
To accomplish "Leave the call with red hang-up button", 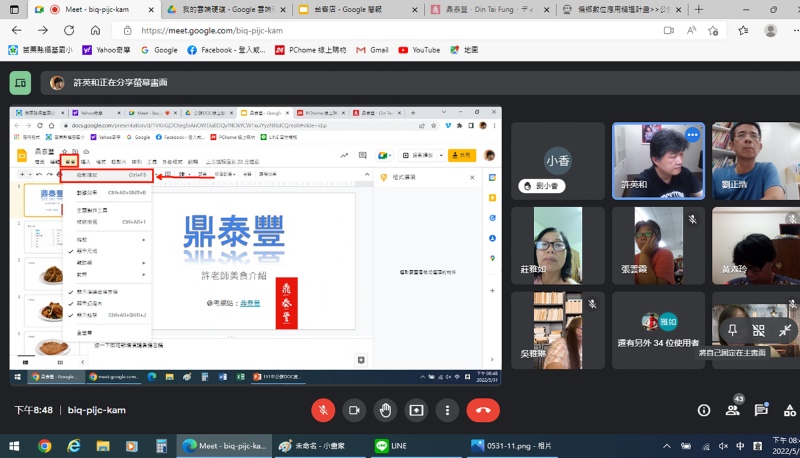I will coord(483,410).
